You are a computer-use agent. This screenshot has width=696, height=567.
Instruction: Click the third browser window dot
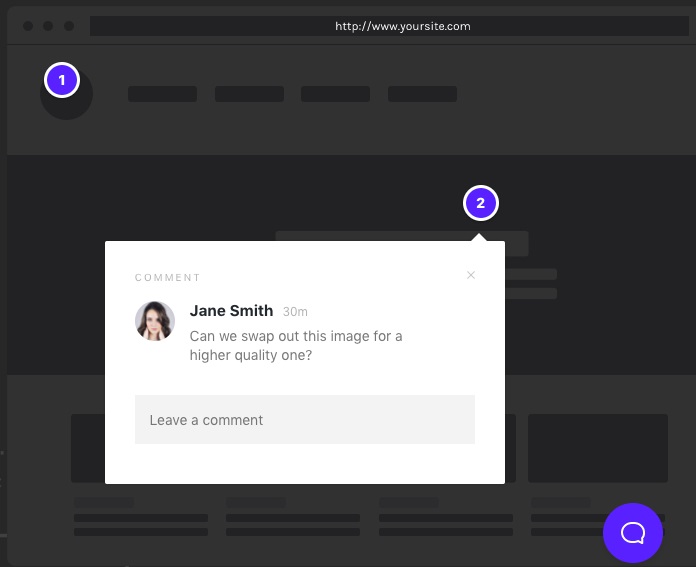tap(68, 26)
